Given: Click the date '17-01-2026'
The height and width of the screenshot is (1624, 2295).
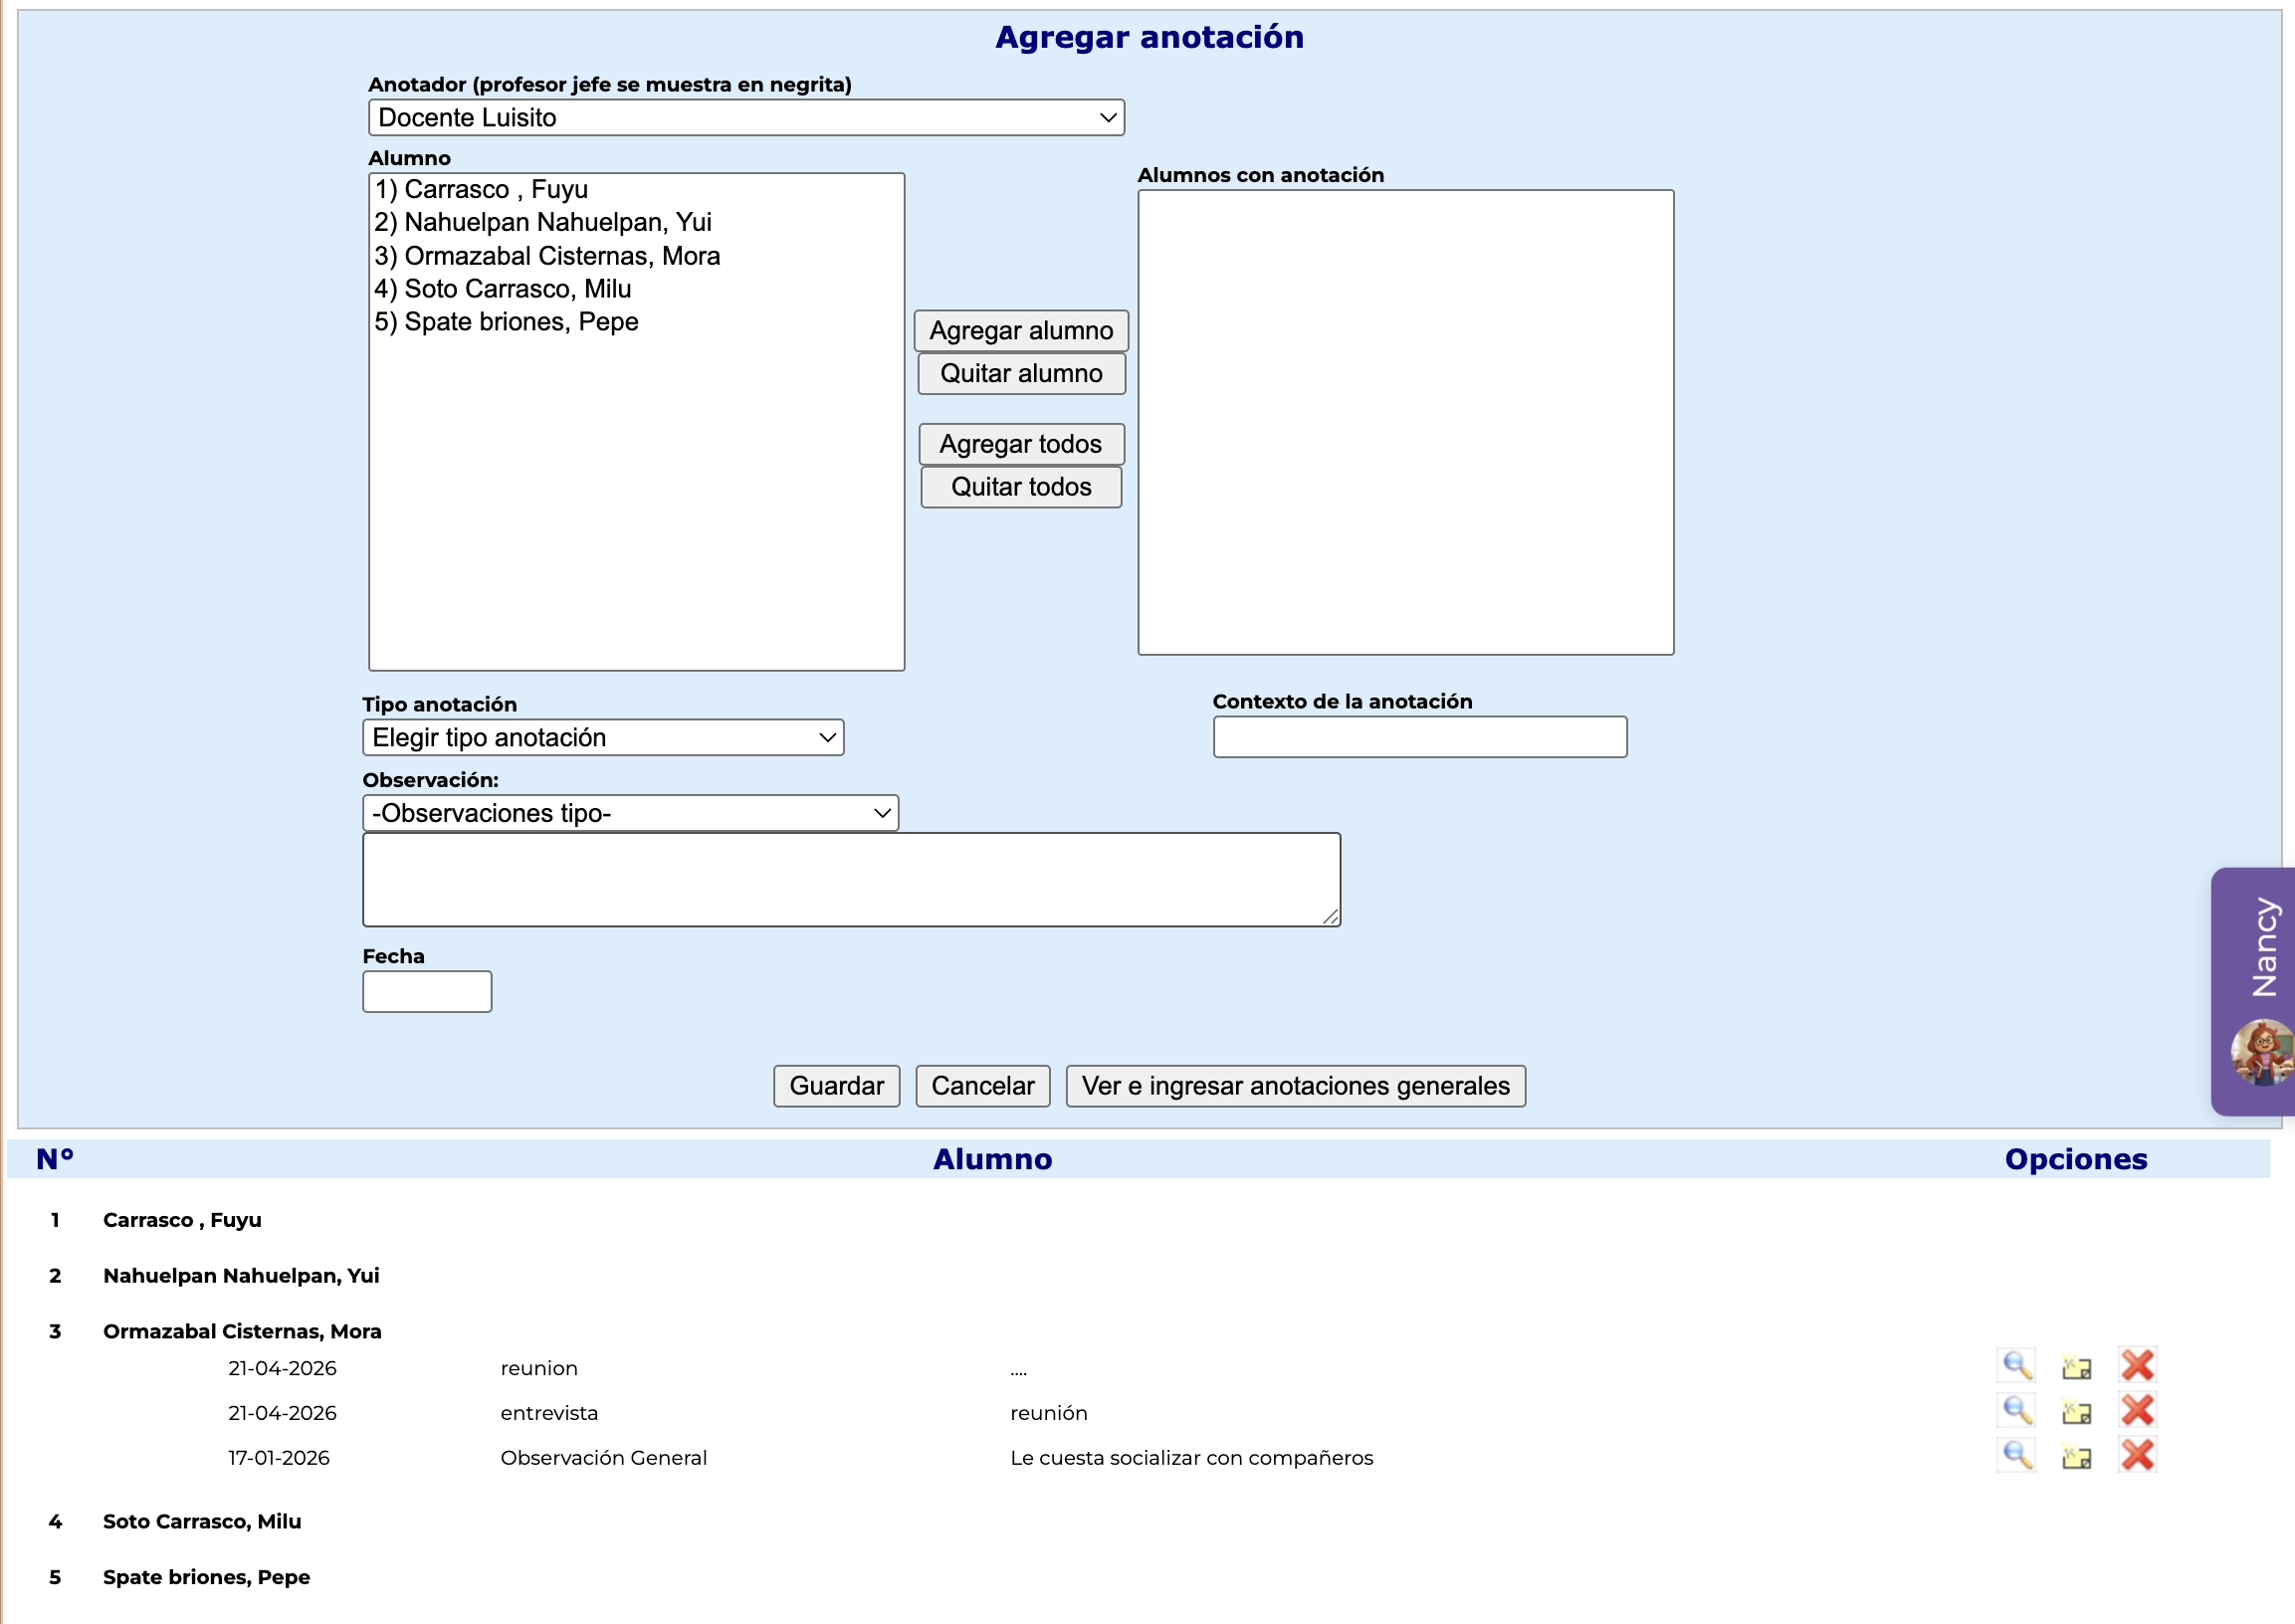Looking at the screenshot, I should click(279, 1459).
